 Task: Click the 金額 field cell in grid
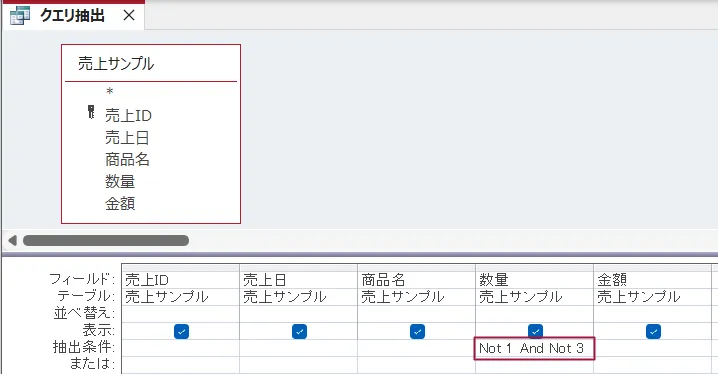coord(653,280)
